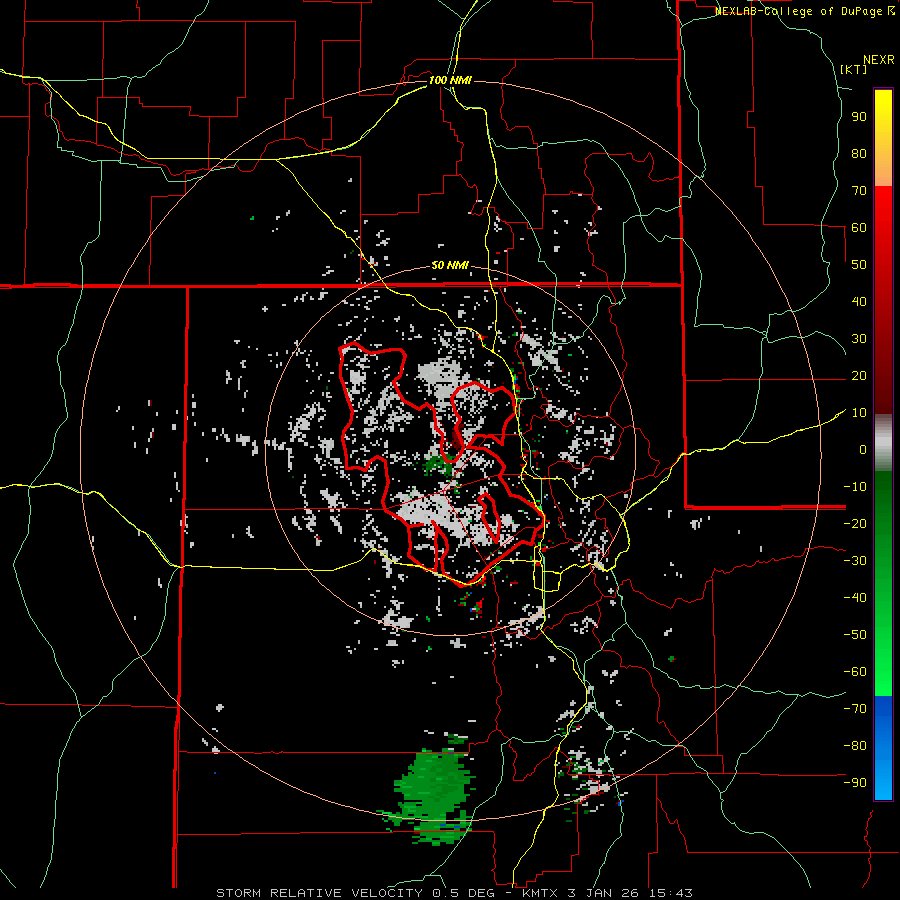
Task: Click the -40 value on the velocity scale
Action: coord(855,598)
